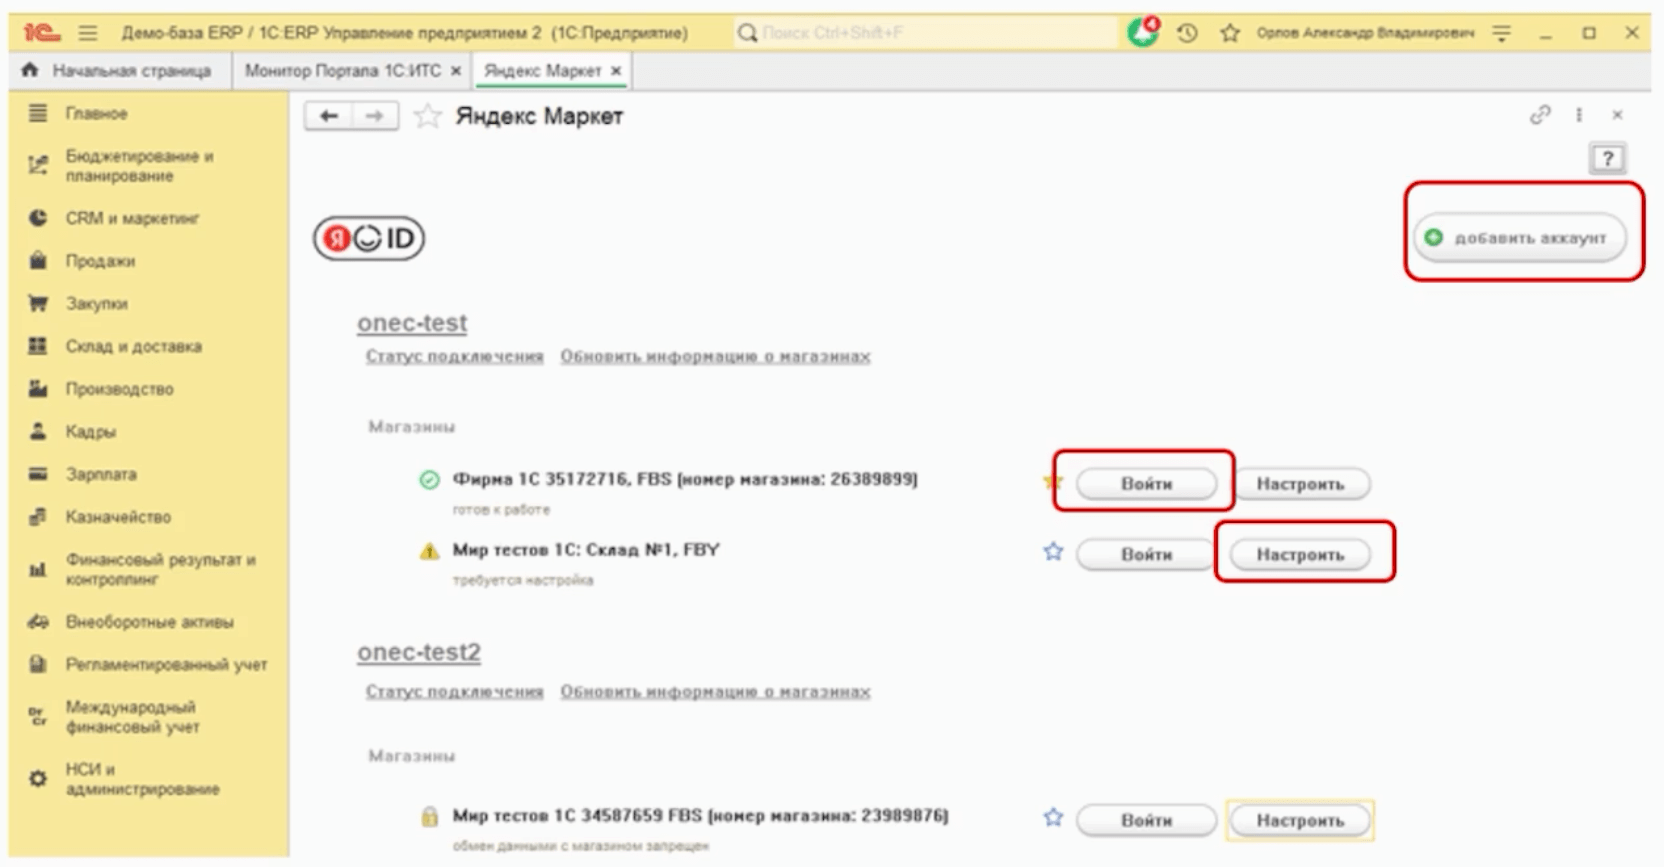Click Настроить for Мир тестов 1С Склад №1

(1300, 554)
